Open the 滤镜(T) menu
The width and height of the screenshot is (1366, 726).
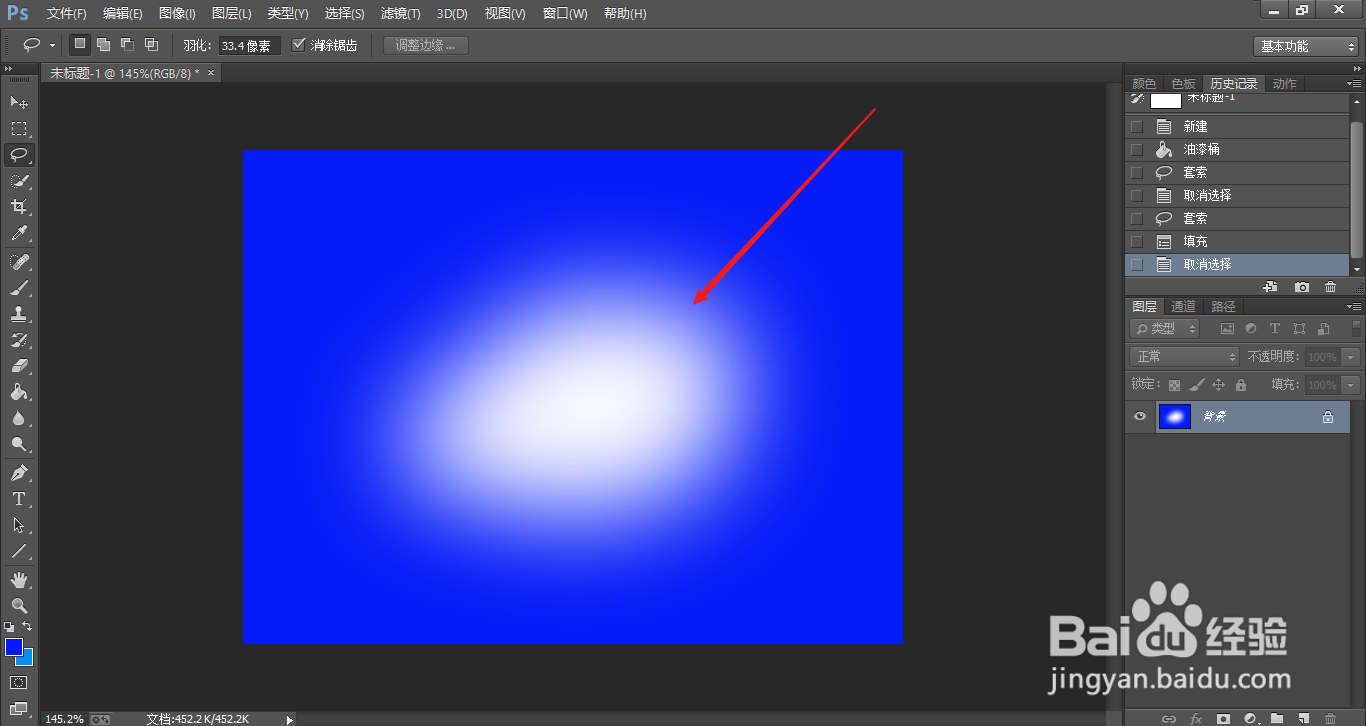tap(400, 14)
